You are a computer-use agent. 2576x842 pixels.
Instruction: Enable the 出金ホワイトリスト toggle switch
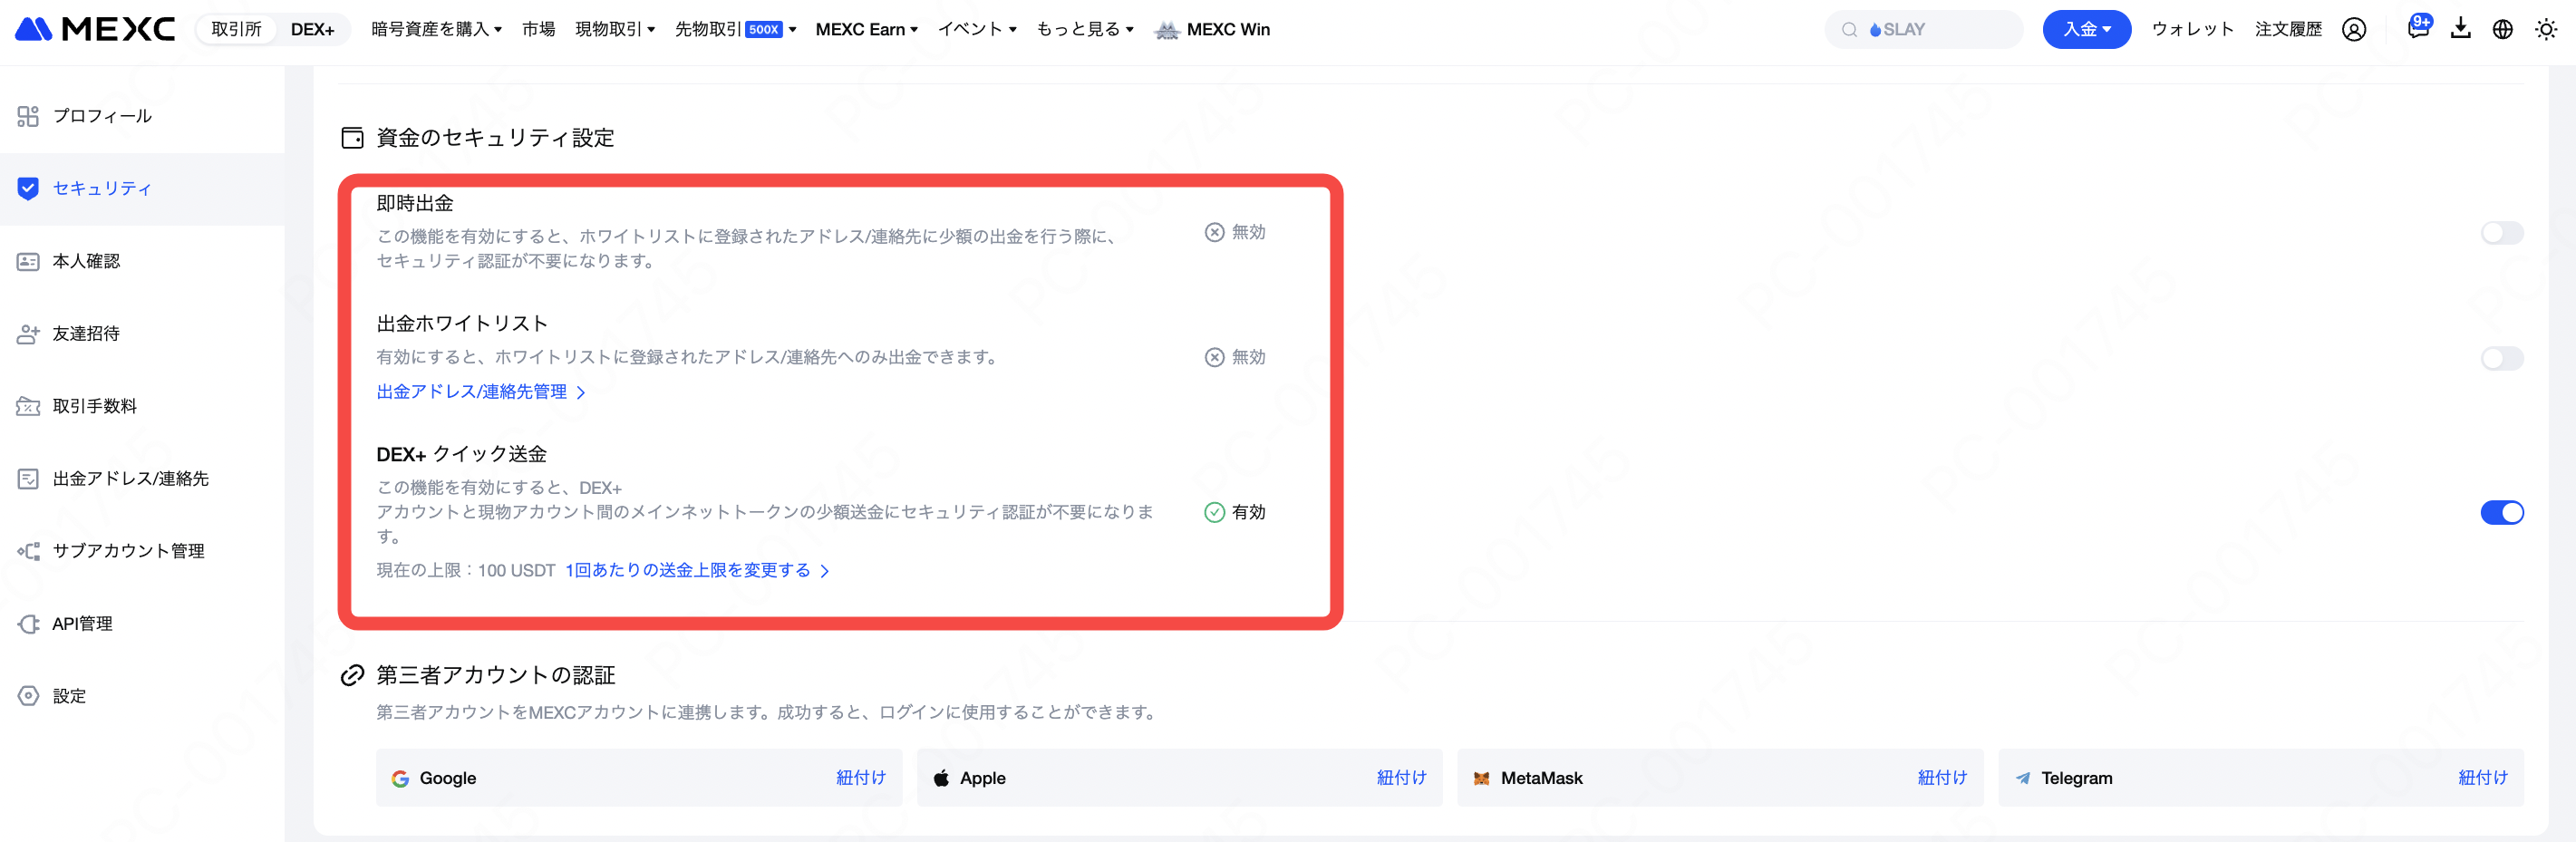(2501, 358)
